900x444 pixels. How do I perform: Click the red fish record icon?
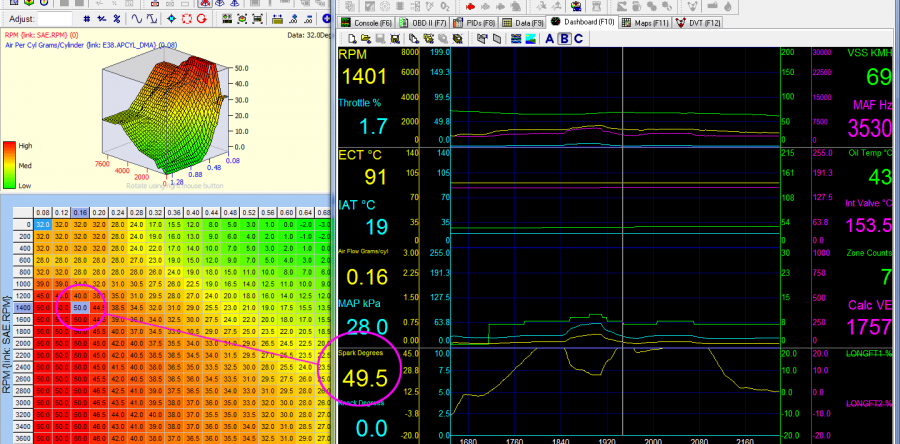pos(470,7)
